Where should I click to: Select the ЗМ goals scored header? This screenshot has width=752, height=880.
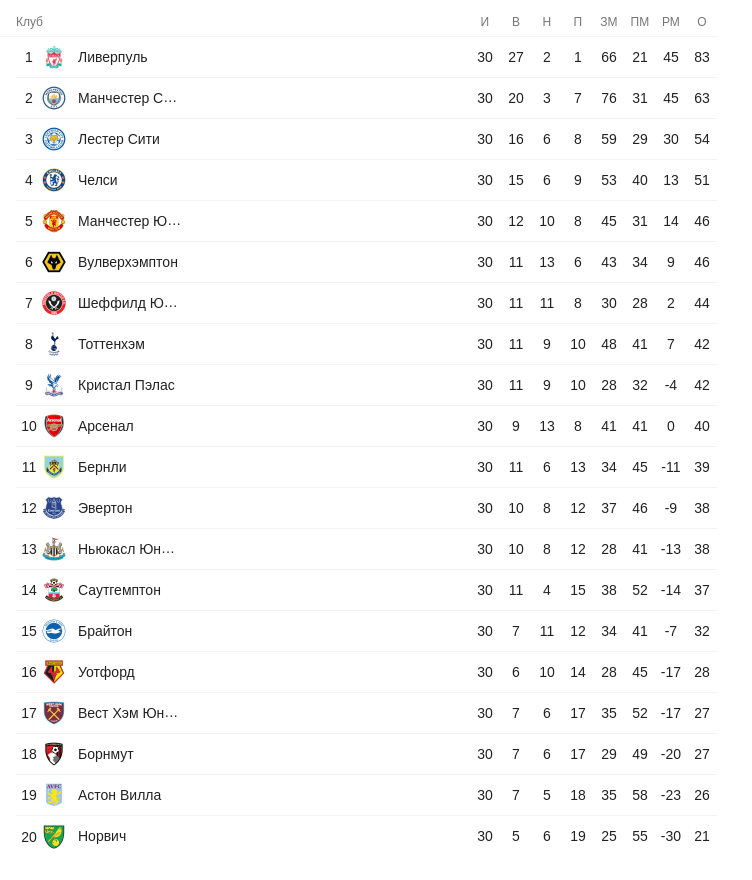(x=609, y=22)
